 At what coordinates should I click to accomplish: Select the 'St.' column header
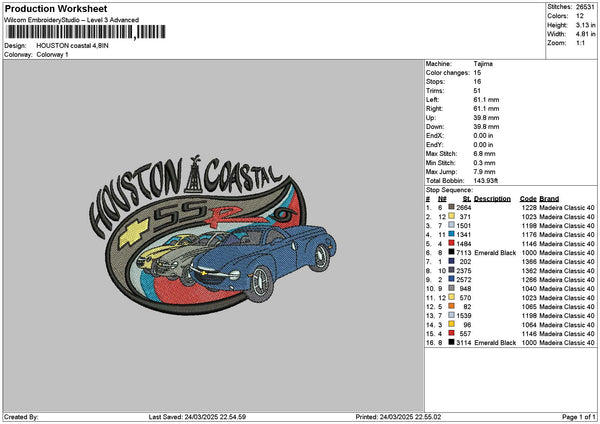click(x=467, y=199)
